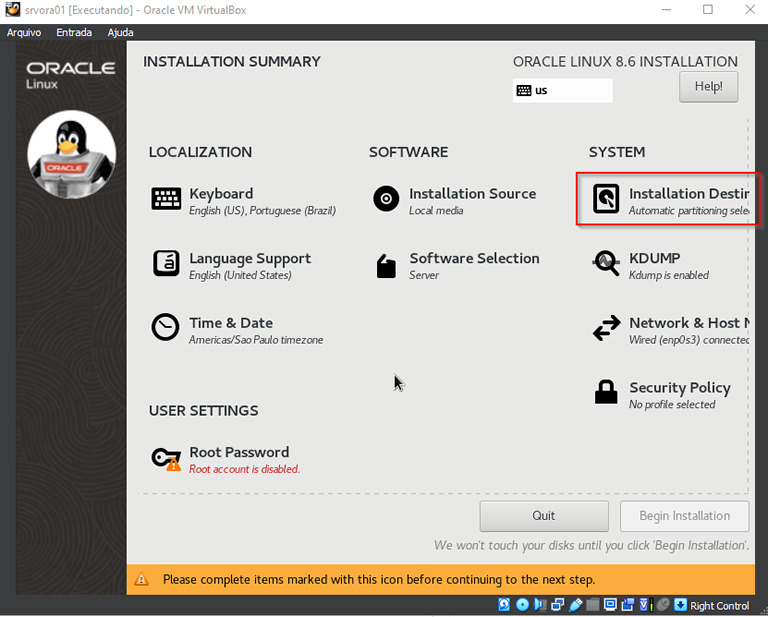
Task: Click 'Local media' text
Action: coord(436,211)
